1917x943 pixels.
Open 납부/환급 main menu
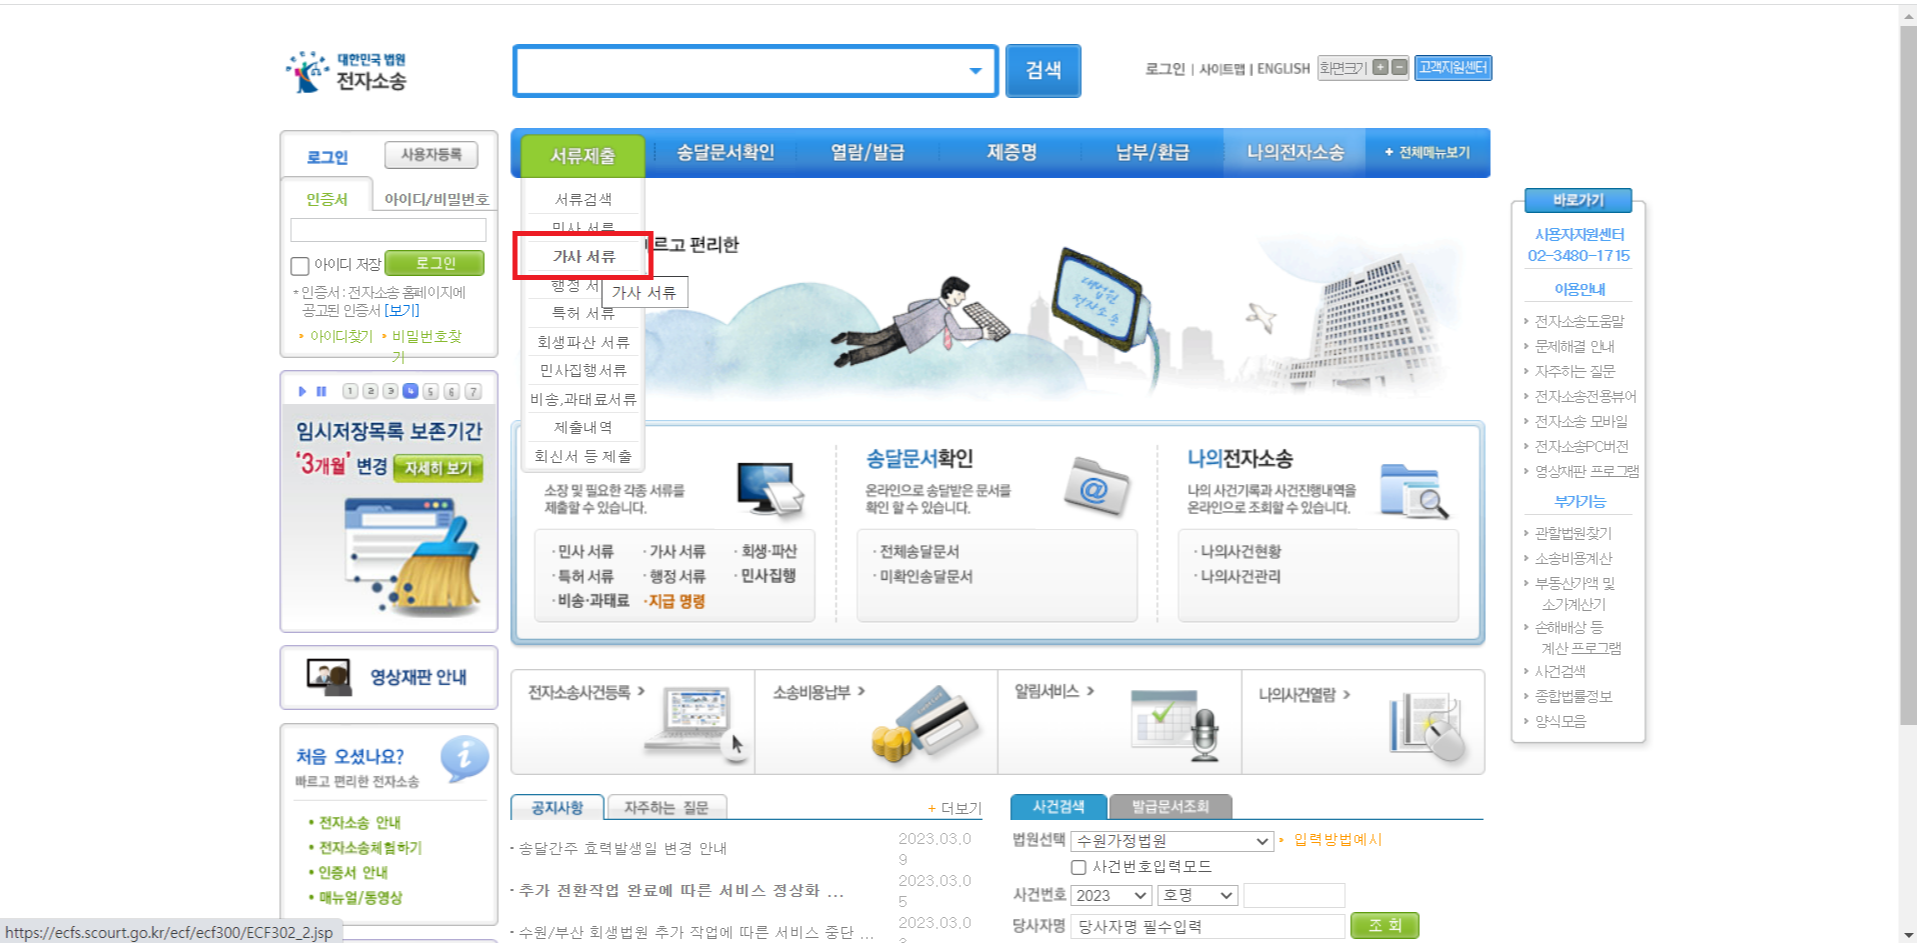tap(1153, 152)
